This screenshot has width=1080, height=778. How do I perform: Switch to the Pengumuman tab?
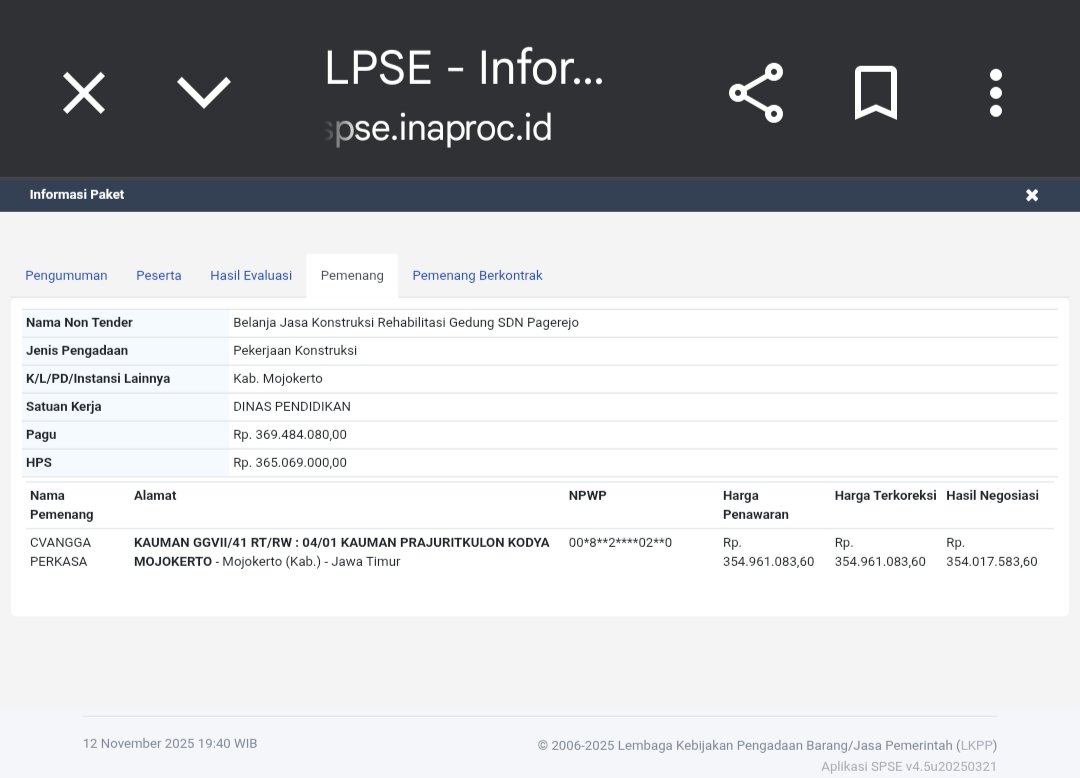pyautogui.click(x=66, y=275)
